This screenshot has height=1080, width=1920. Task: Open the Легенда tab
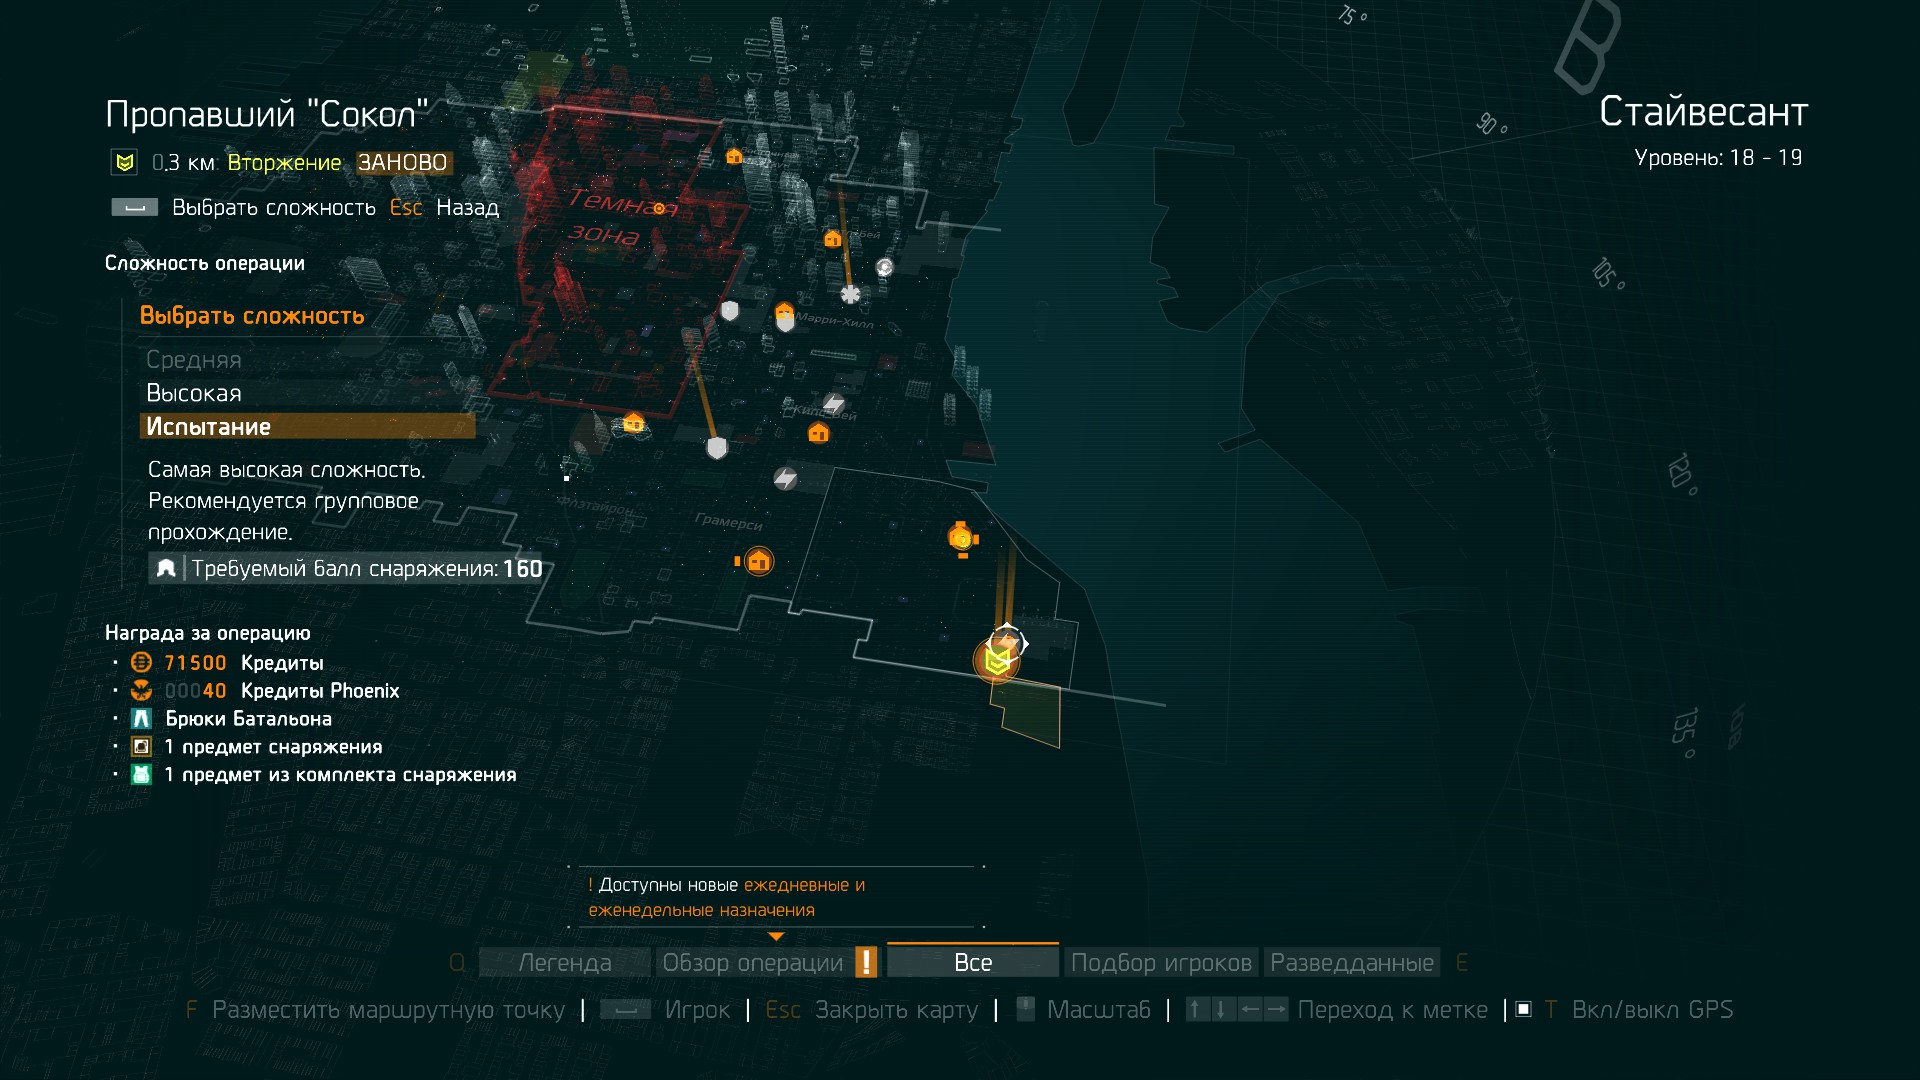pyautogui.click(x=564, y=962)
